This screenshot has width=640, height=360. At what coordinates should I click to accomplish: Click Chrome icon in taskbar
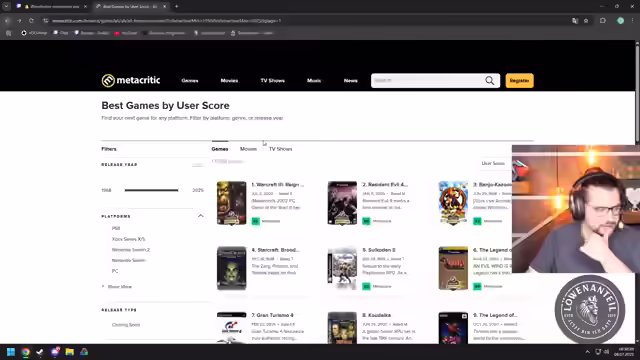tap(26, 352)
